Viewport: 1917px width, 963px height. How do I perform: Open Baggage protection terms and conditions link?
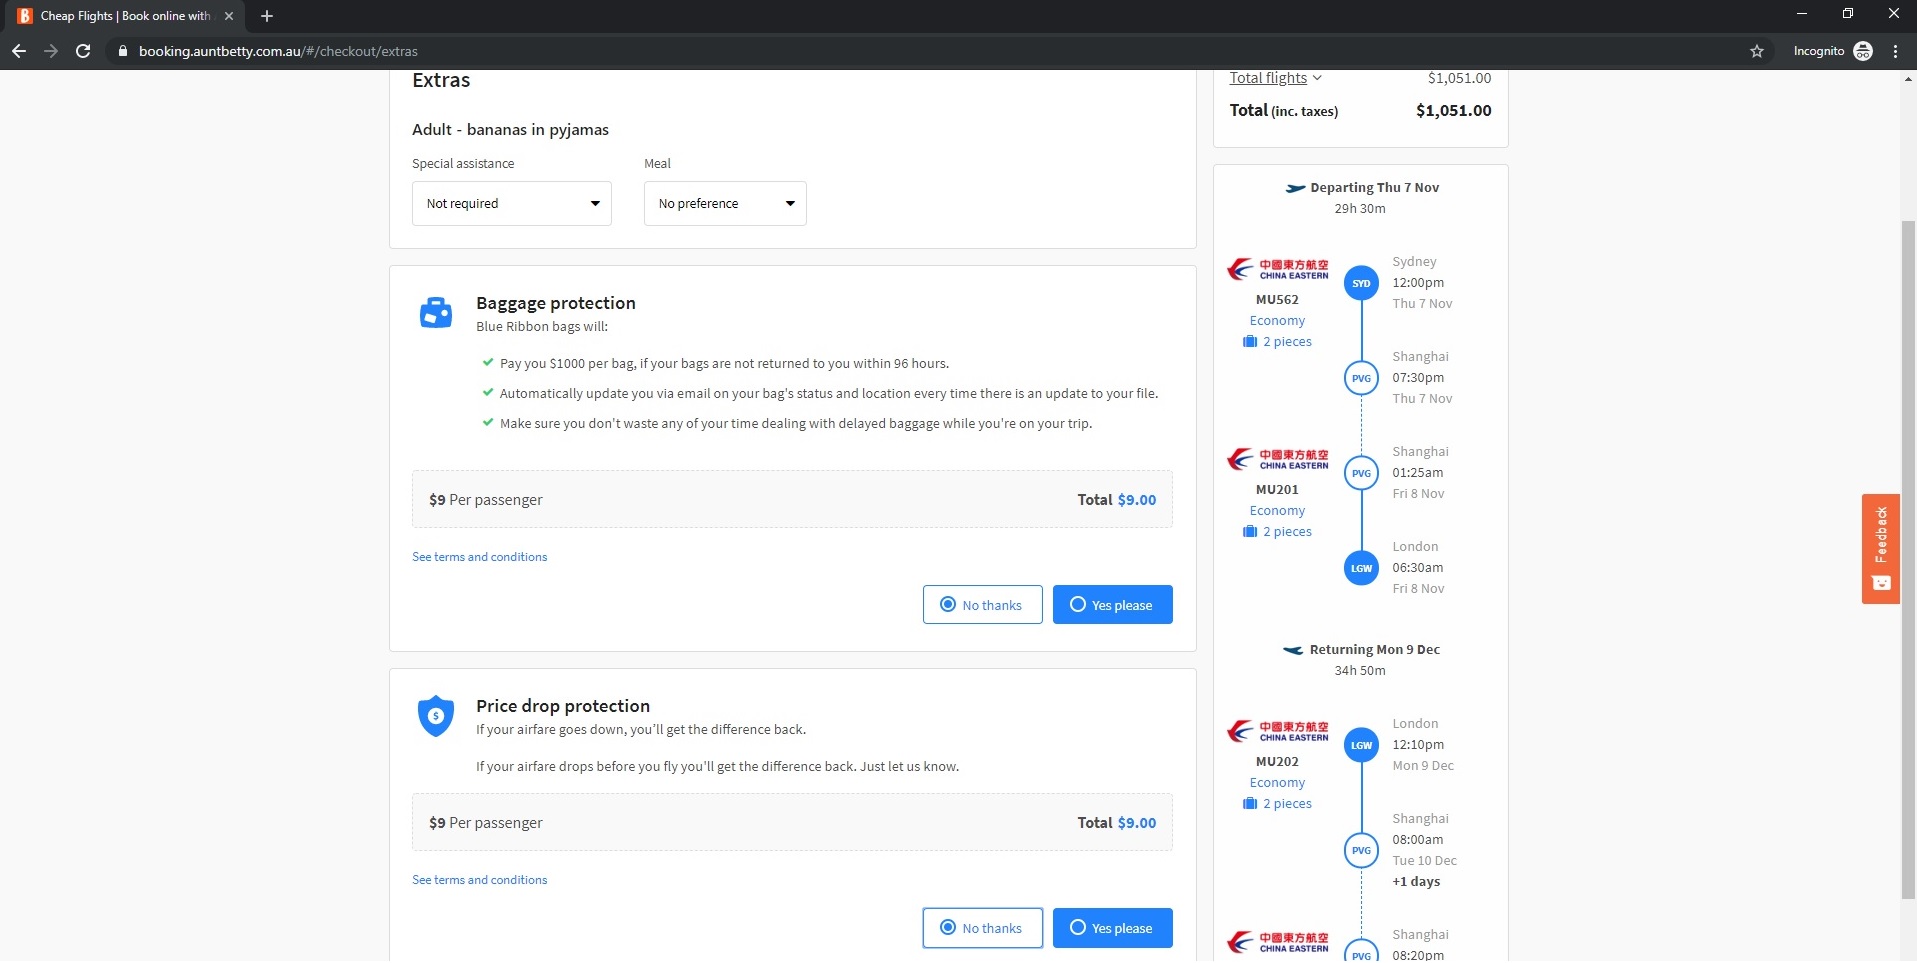tap(479, 557)
